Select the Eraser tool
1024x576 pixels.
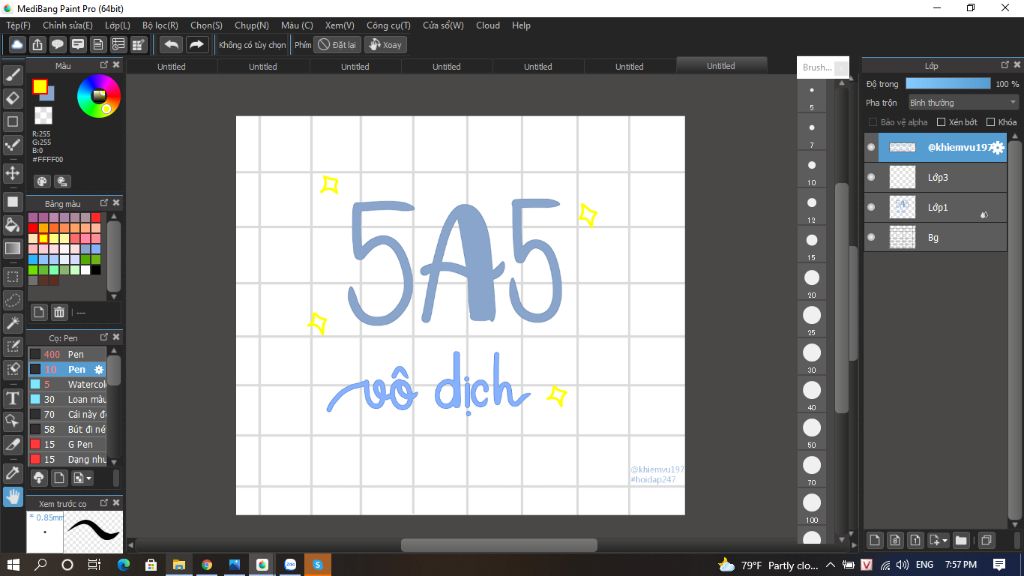point(12,98)
